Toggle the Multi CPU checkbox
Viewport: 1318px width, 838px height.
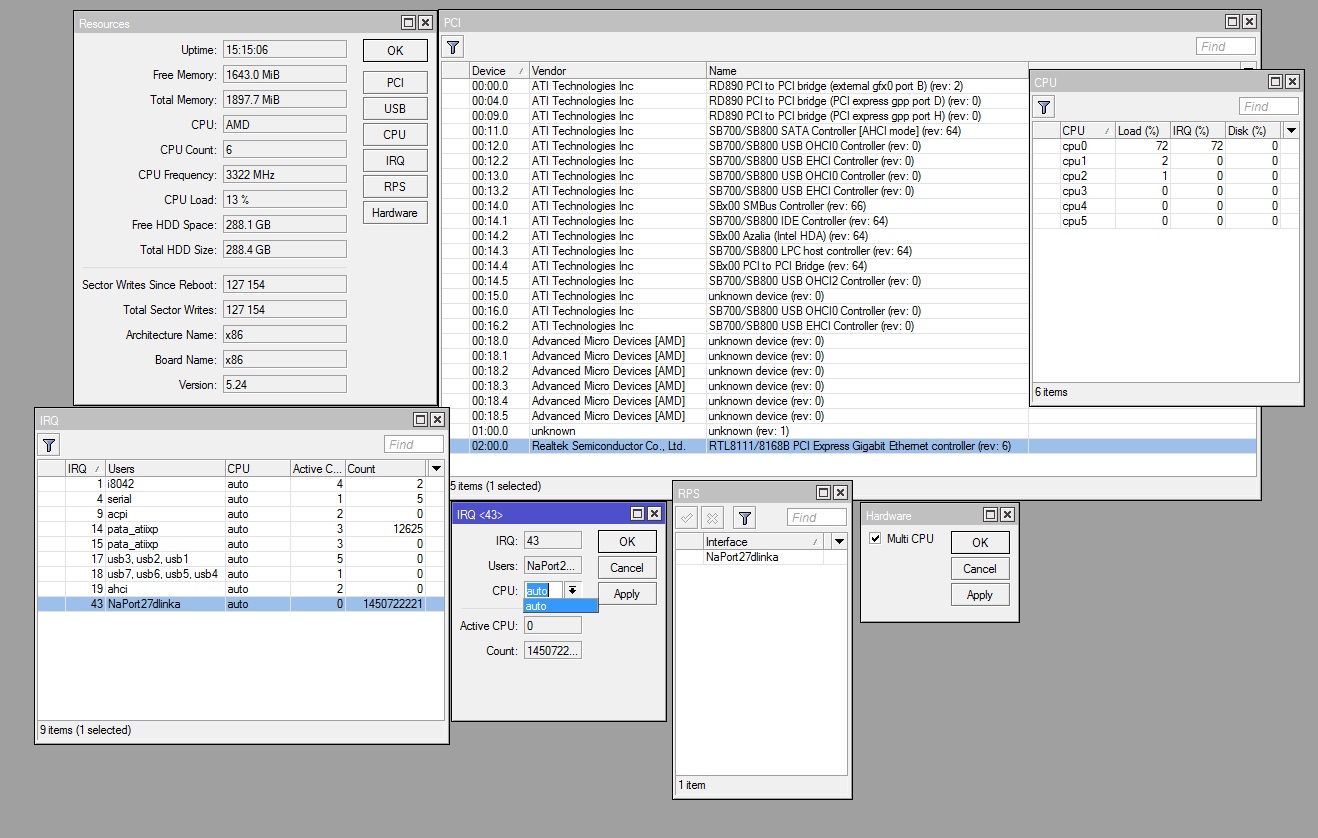tap(876, 539)
